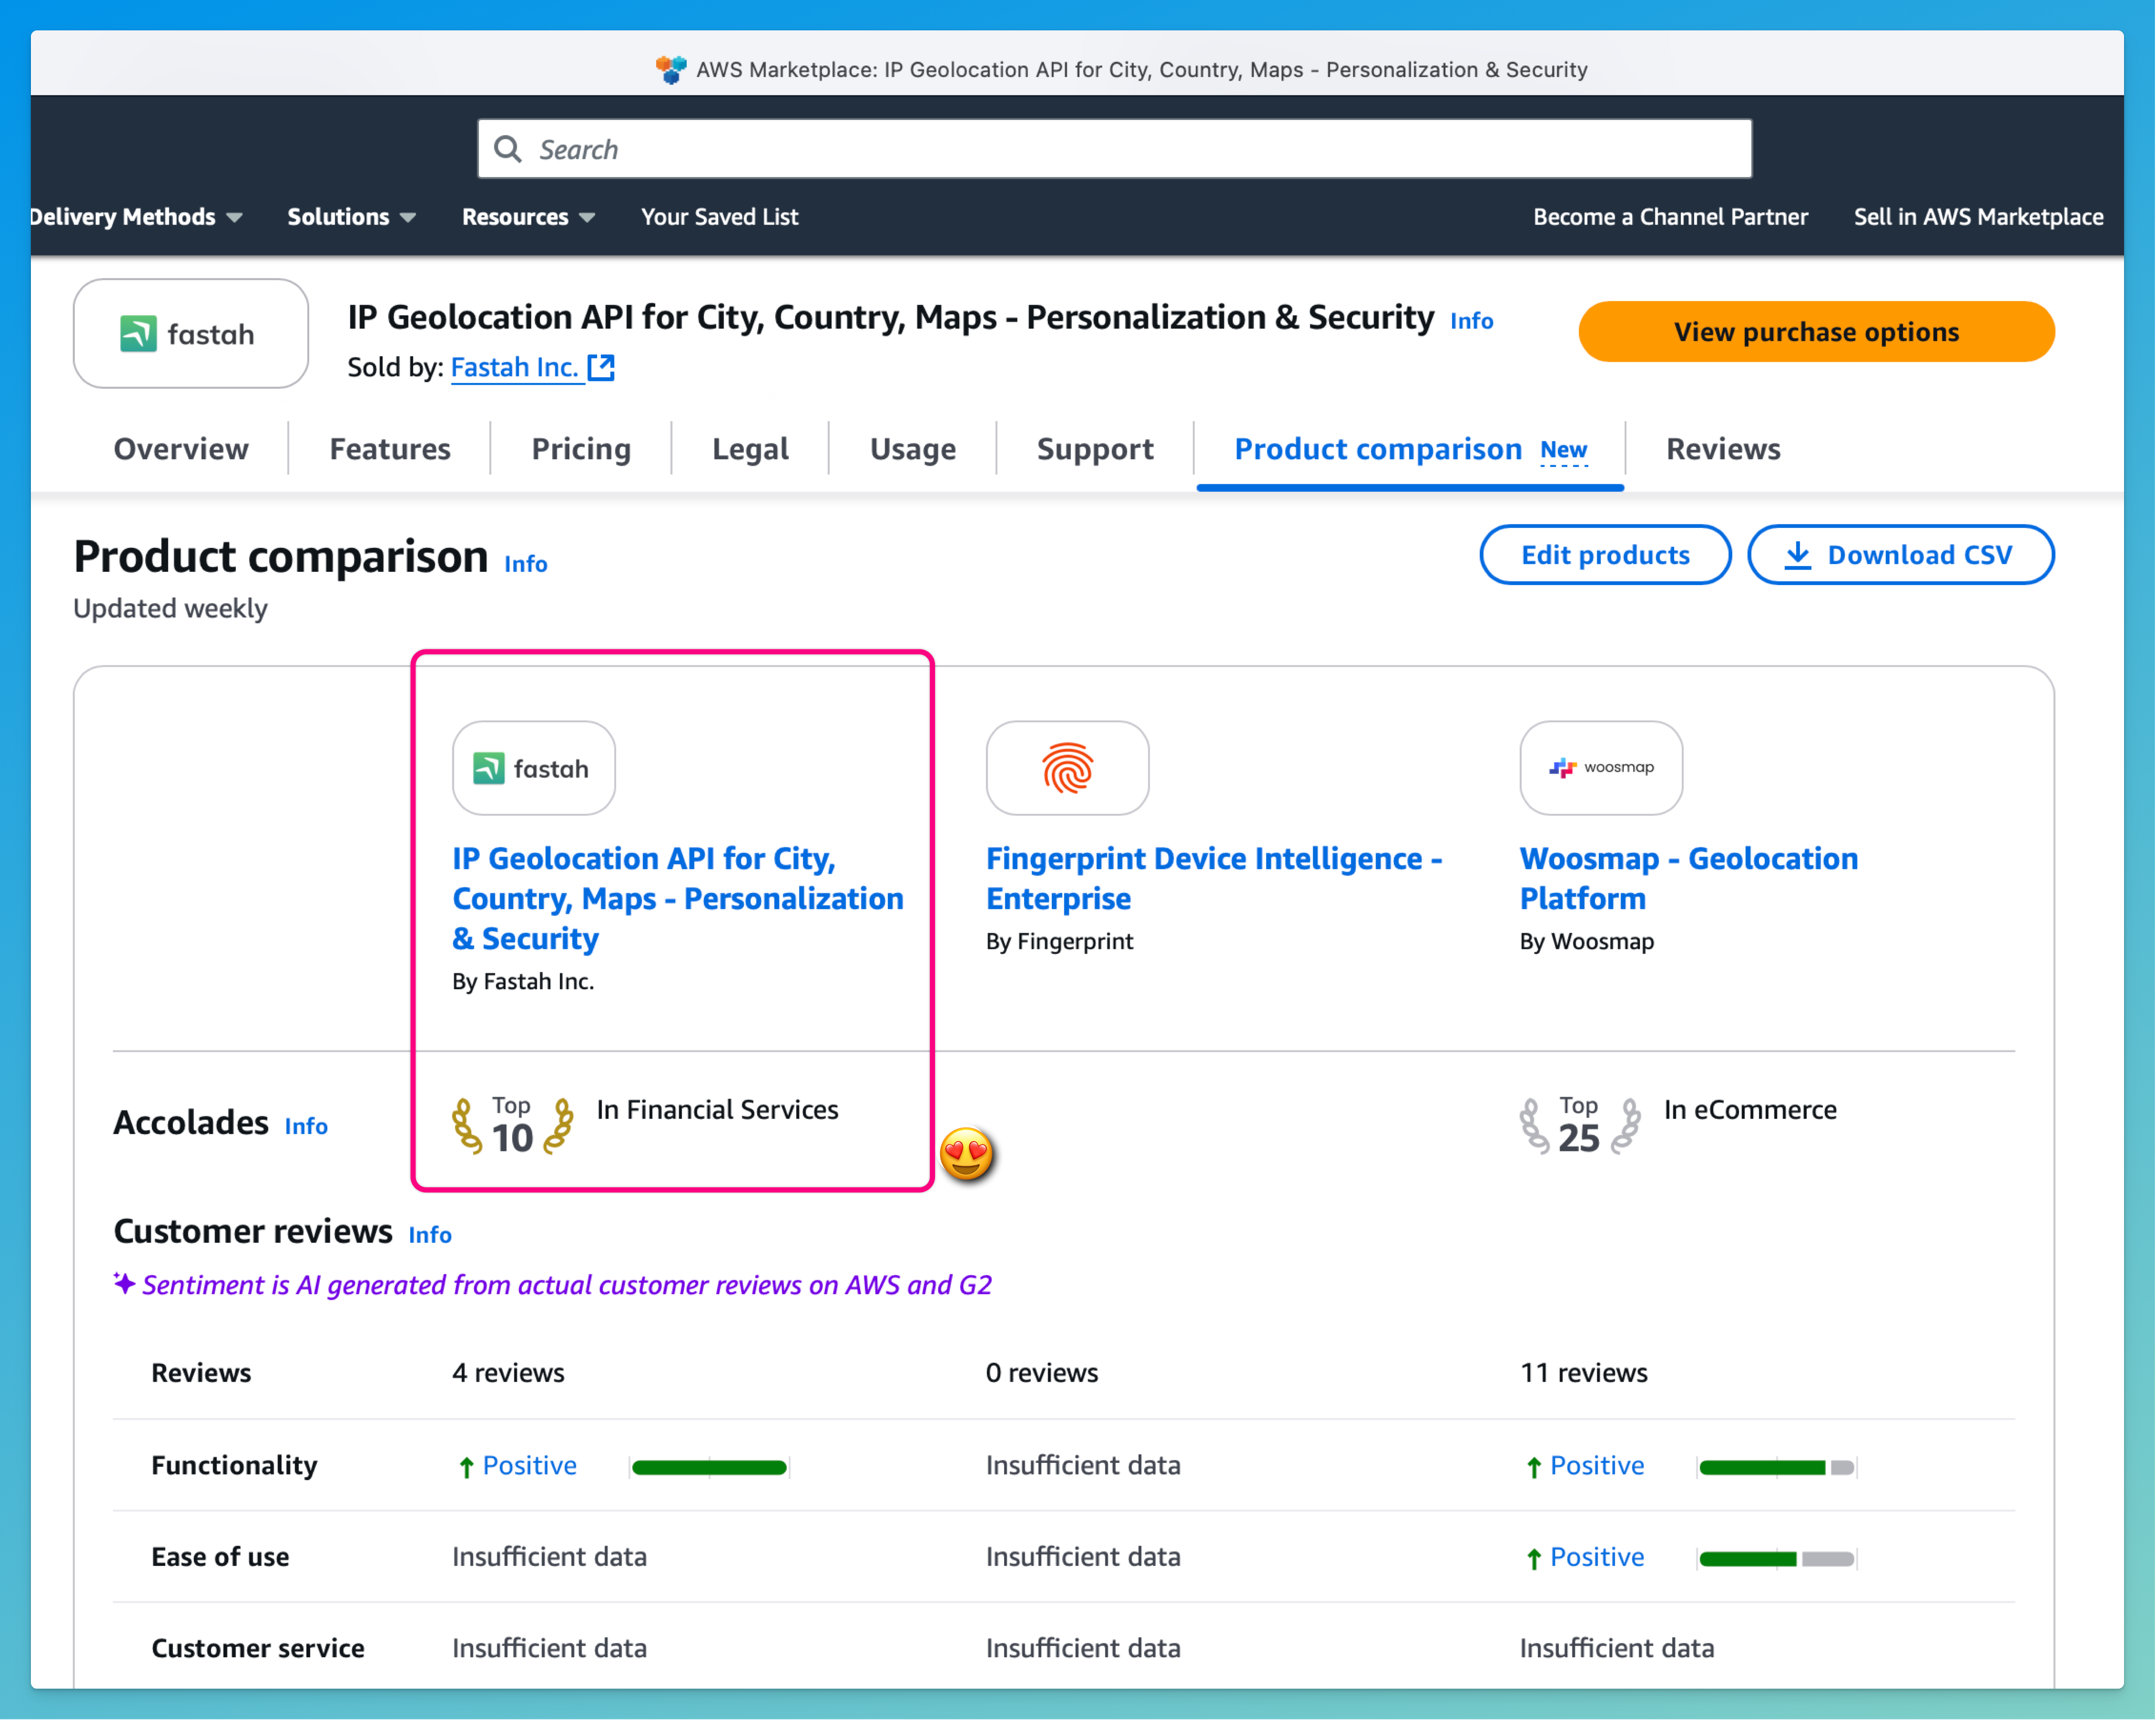This screenshot has height=1720, width=2156.
Task: Click '11 reviews' count for Woosmap
Action: 1584,1373
